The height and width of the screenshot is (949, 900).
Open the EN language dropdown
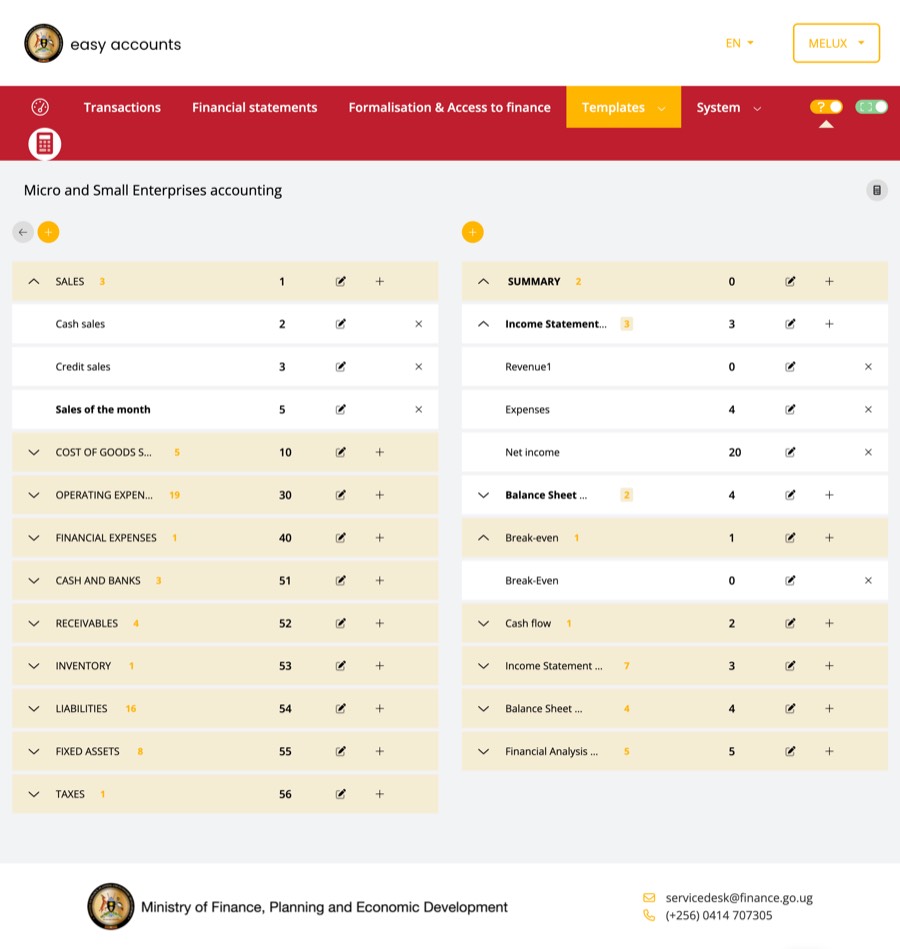739,43
